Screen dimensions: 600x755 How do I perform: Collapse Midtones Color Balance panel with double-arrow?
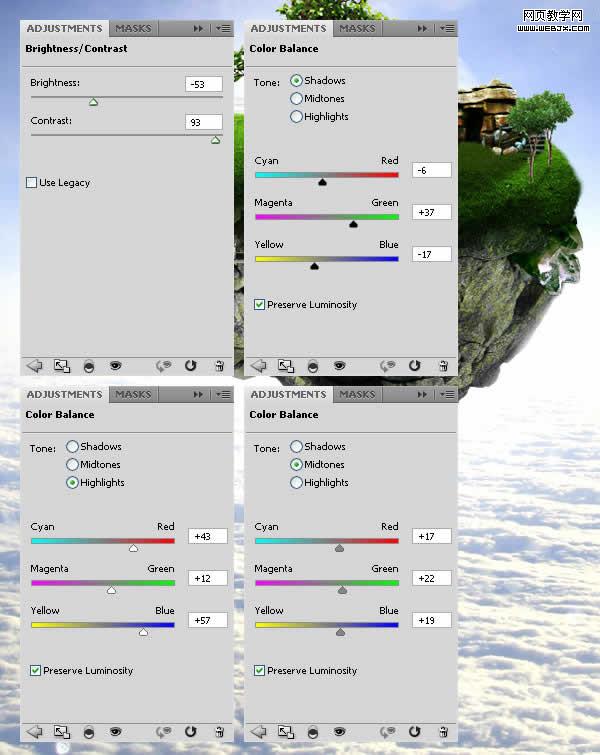point(422,394)
